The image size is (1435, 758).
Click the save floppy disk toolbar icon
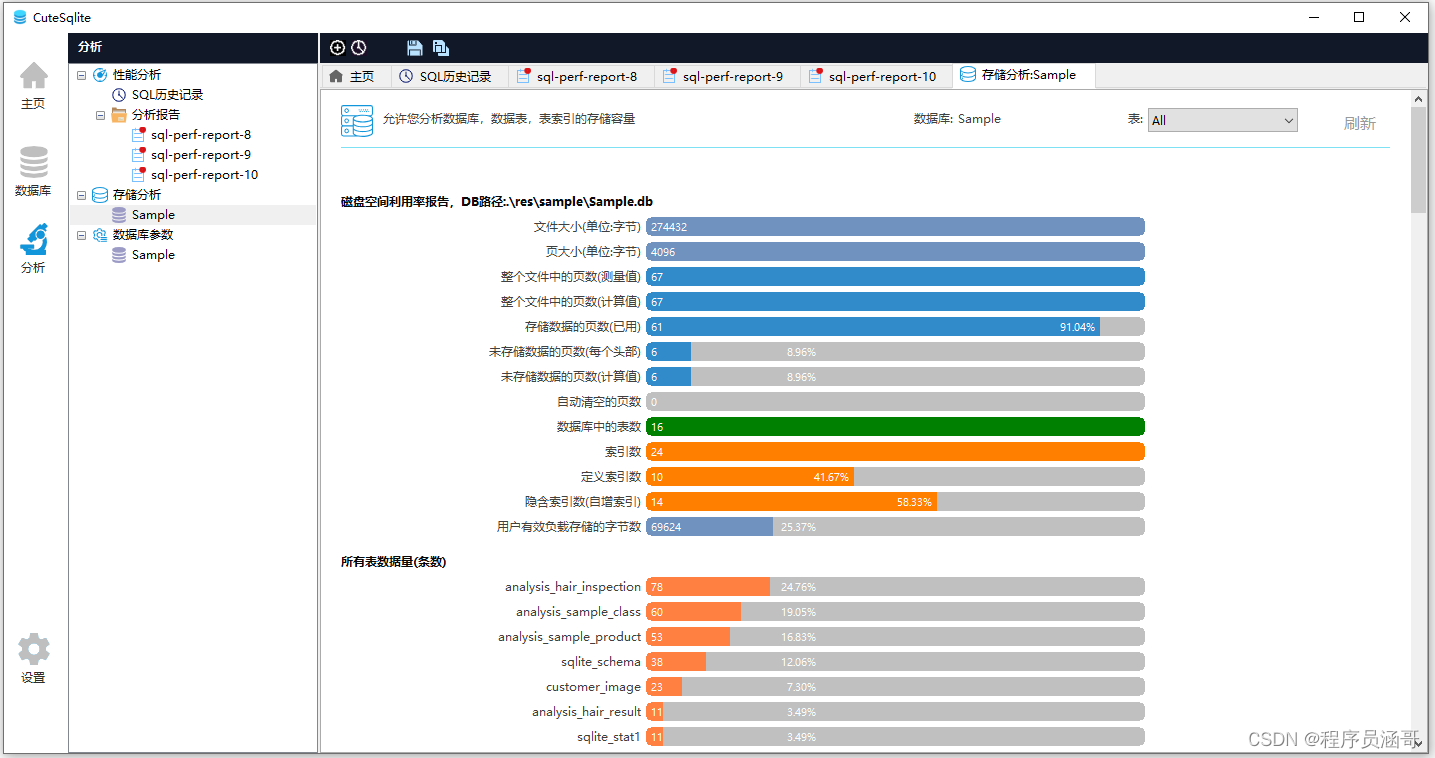(415, 48)
